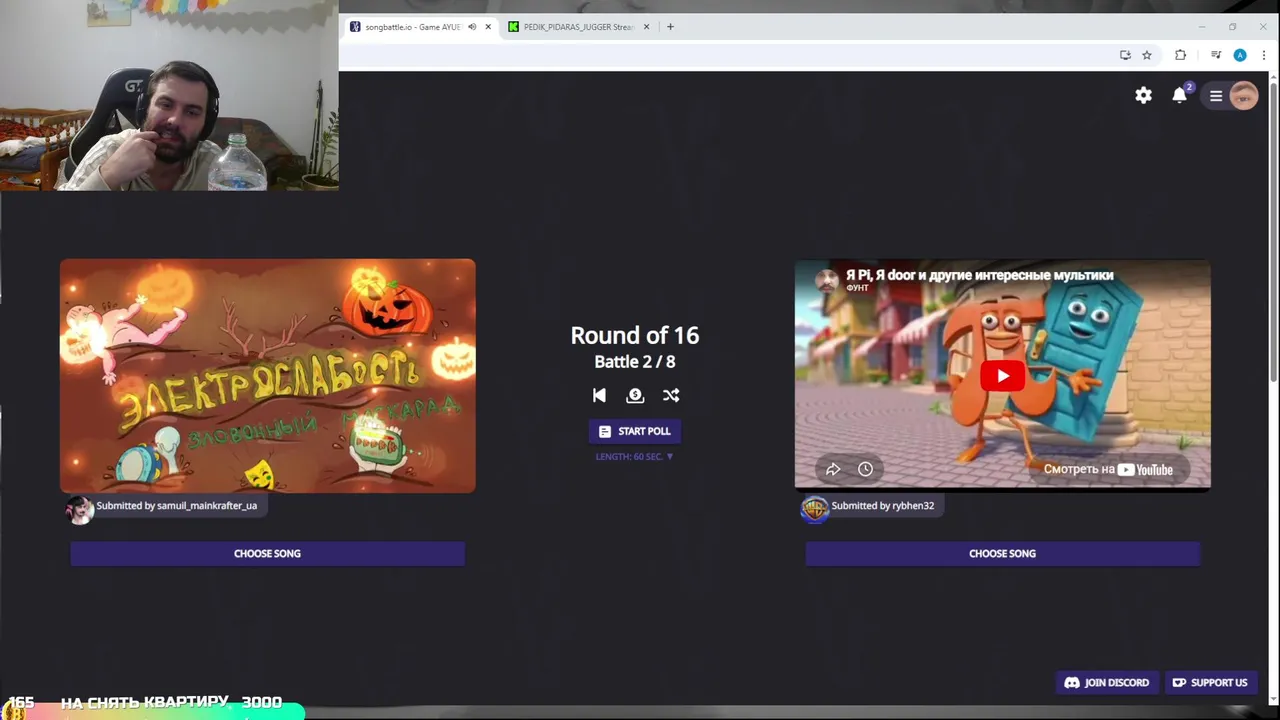The width and height of the screenshot is (1280, 720).
Task: Click the user avatar in songbattle header
Action: [1244, 95]
